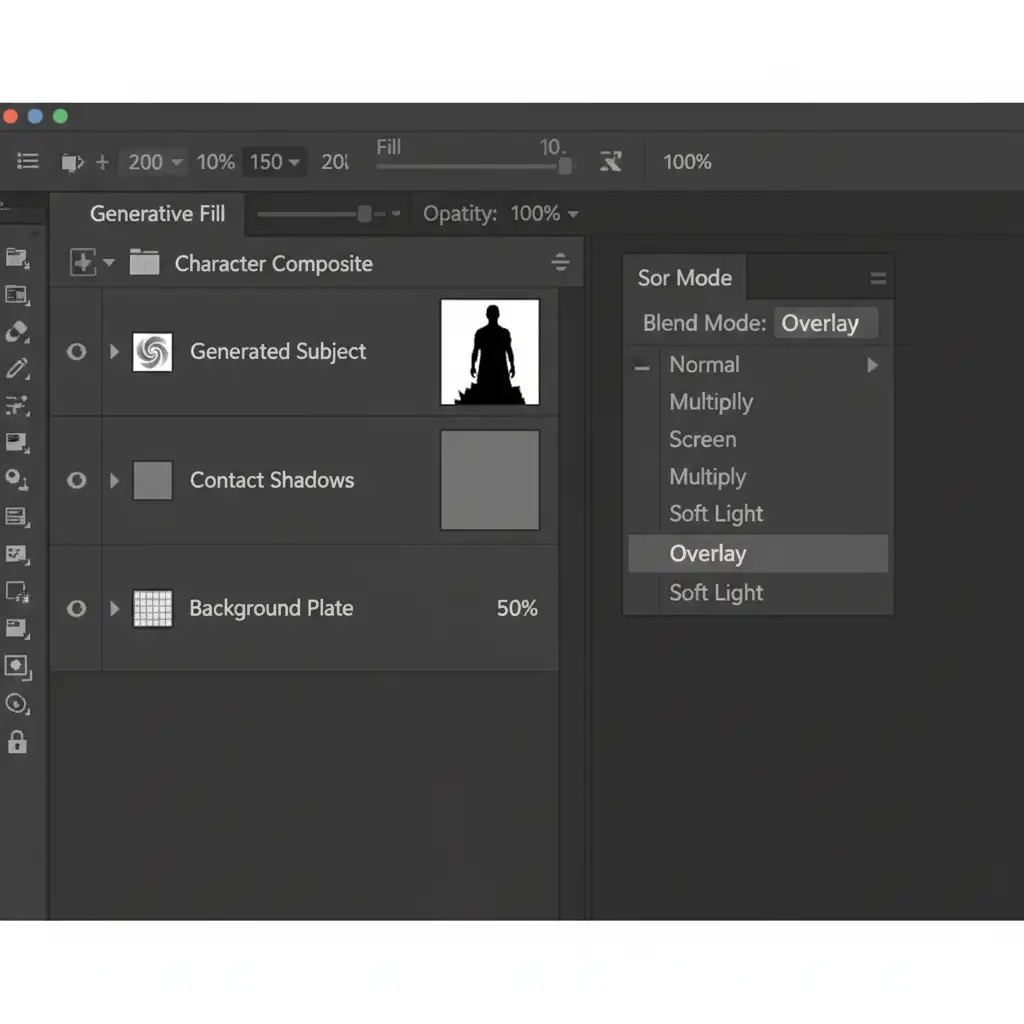Toggle visibility of Contact Shadows layer

click(x=76, y=481)
